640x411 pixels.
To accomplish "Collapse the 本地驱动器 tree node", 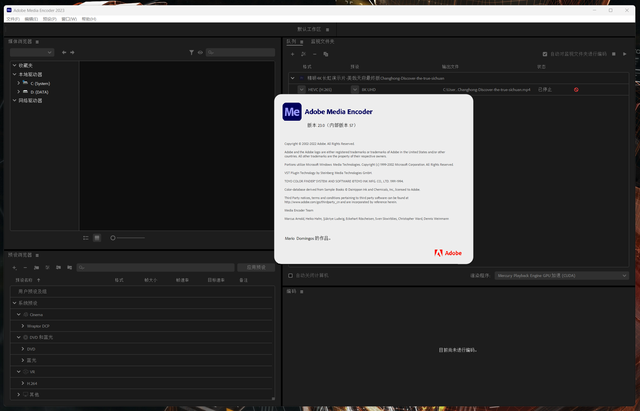I will [14, 74].
